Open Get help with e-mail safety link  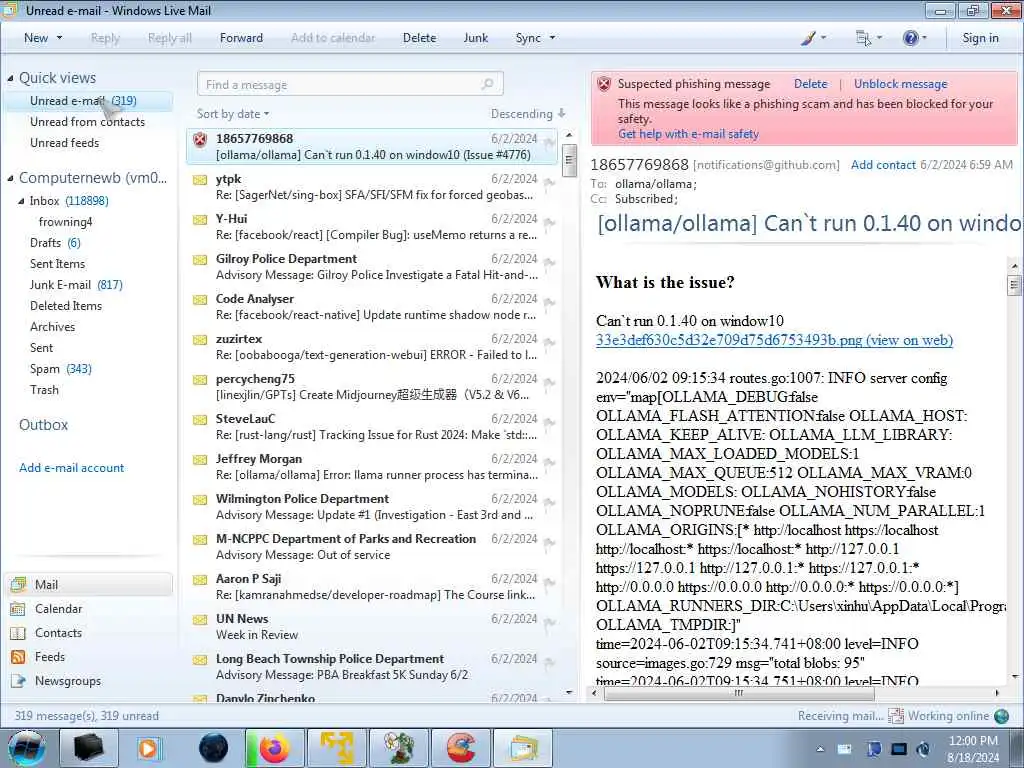688,134
